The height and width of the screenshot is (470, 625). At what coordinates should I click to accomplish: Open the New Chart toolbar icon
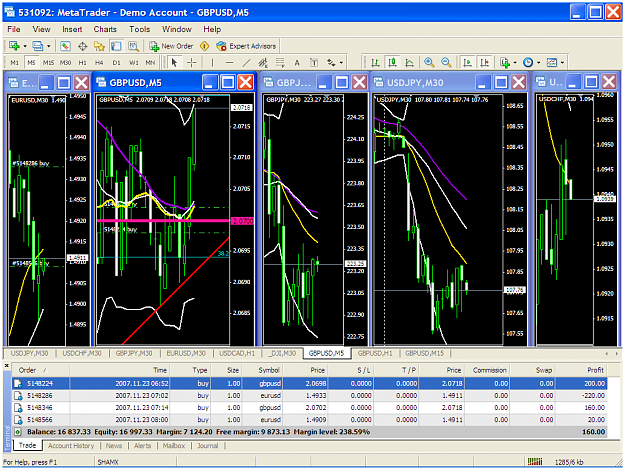pos(14,46)
